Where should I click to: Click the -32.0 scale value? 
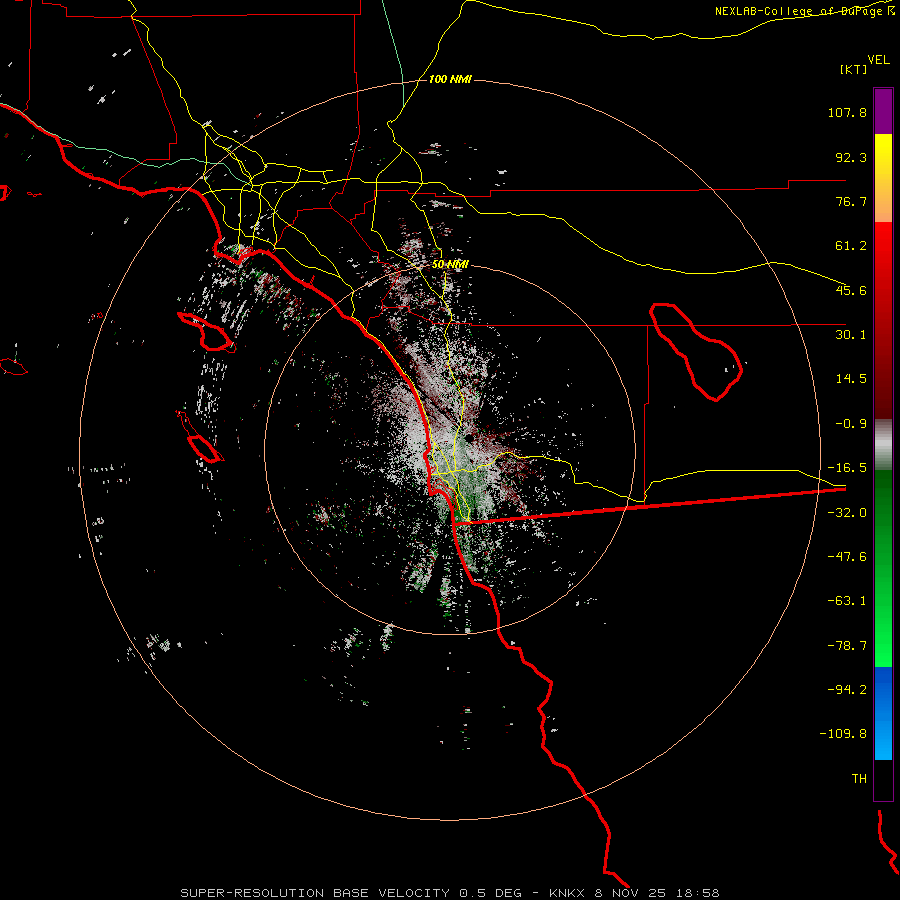coord(847,513)
